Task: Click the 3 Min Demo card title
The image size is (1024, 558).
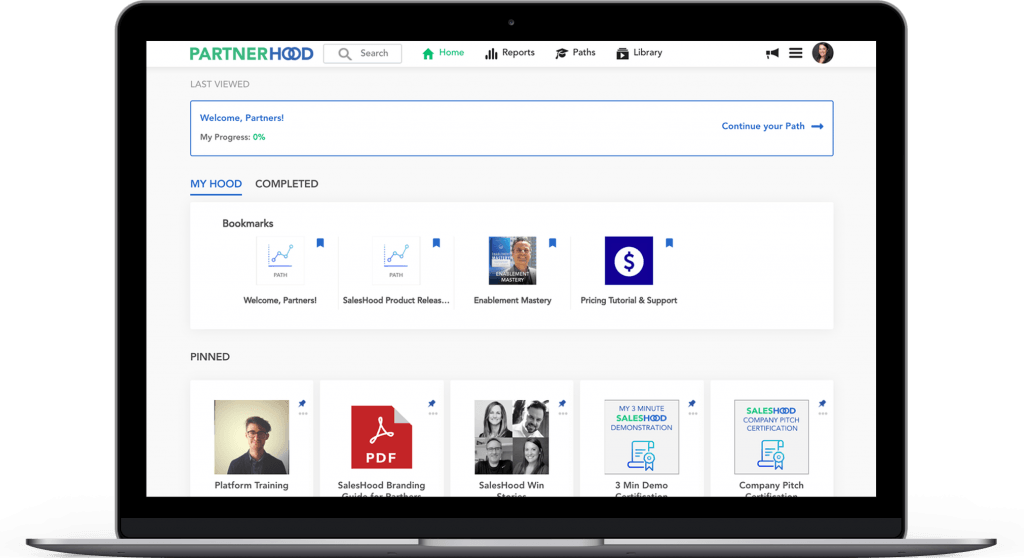Action: (x=641, y=489)
